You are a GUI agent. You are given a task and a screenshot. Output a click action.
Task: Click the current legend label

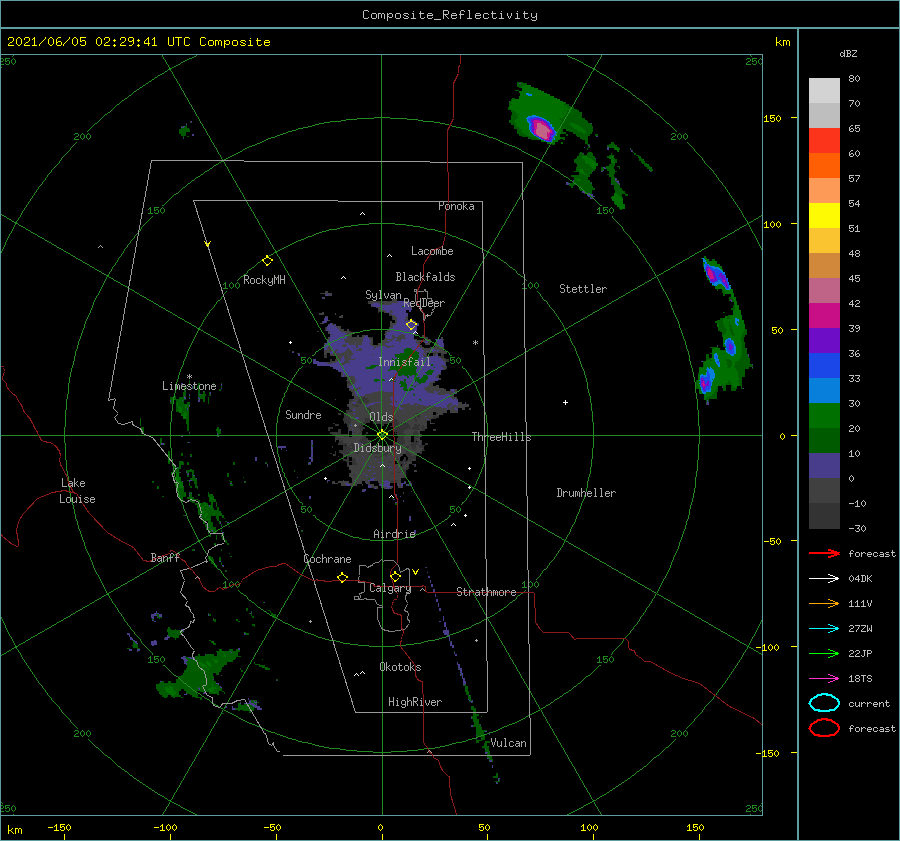click(868, 704)
